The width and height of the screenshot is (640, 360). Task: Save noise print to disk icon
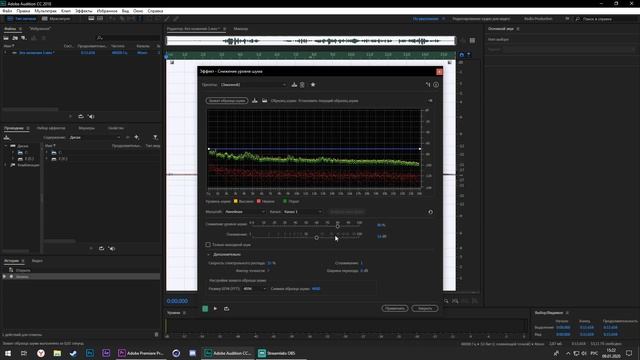[x=255, y=100]
